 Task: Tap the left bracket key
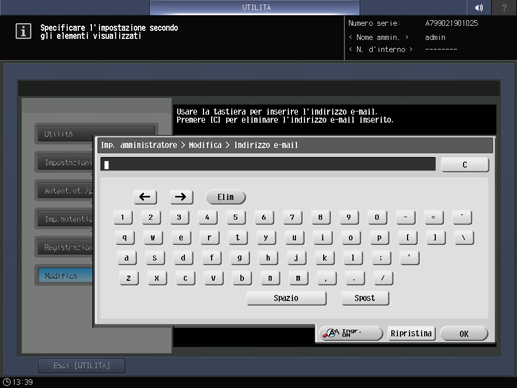coord(407,238)
